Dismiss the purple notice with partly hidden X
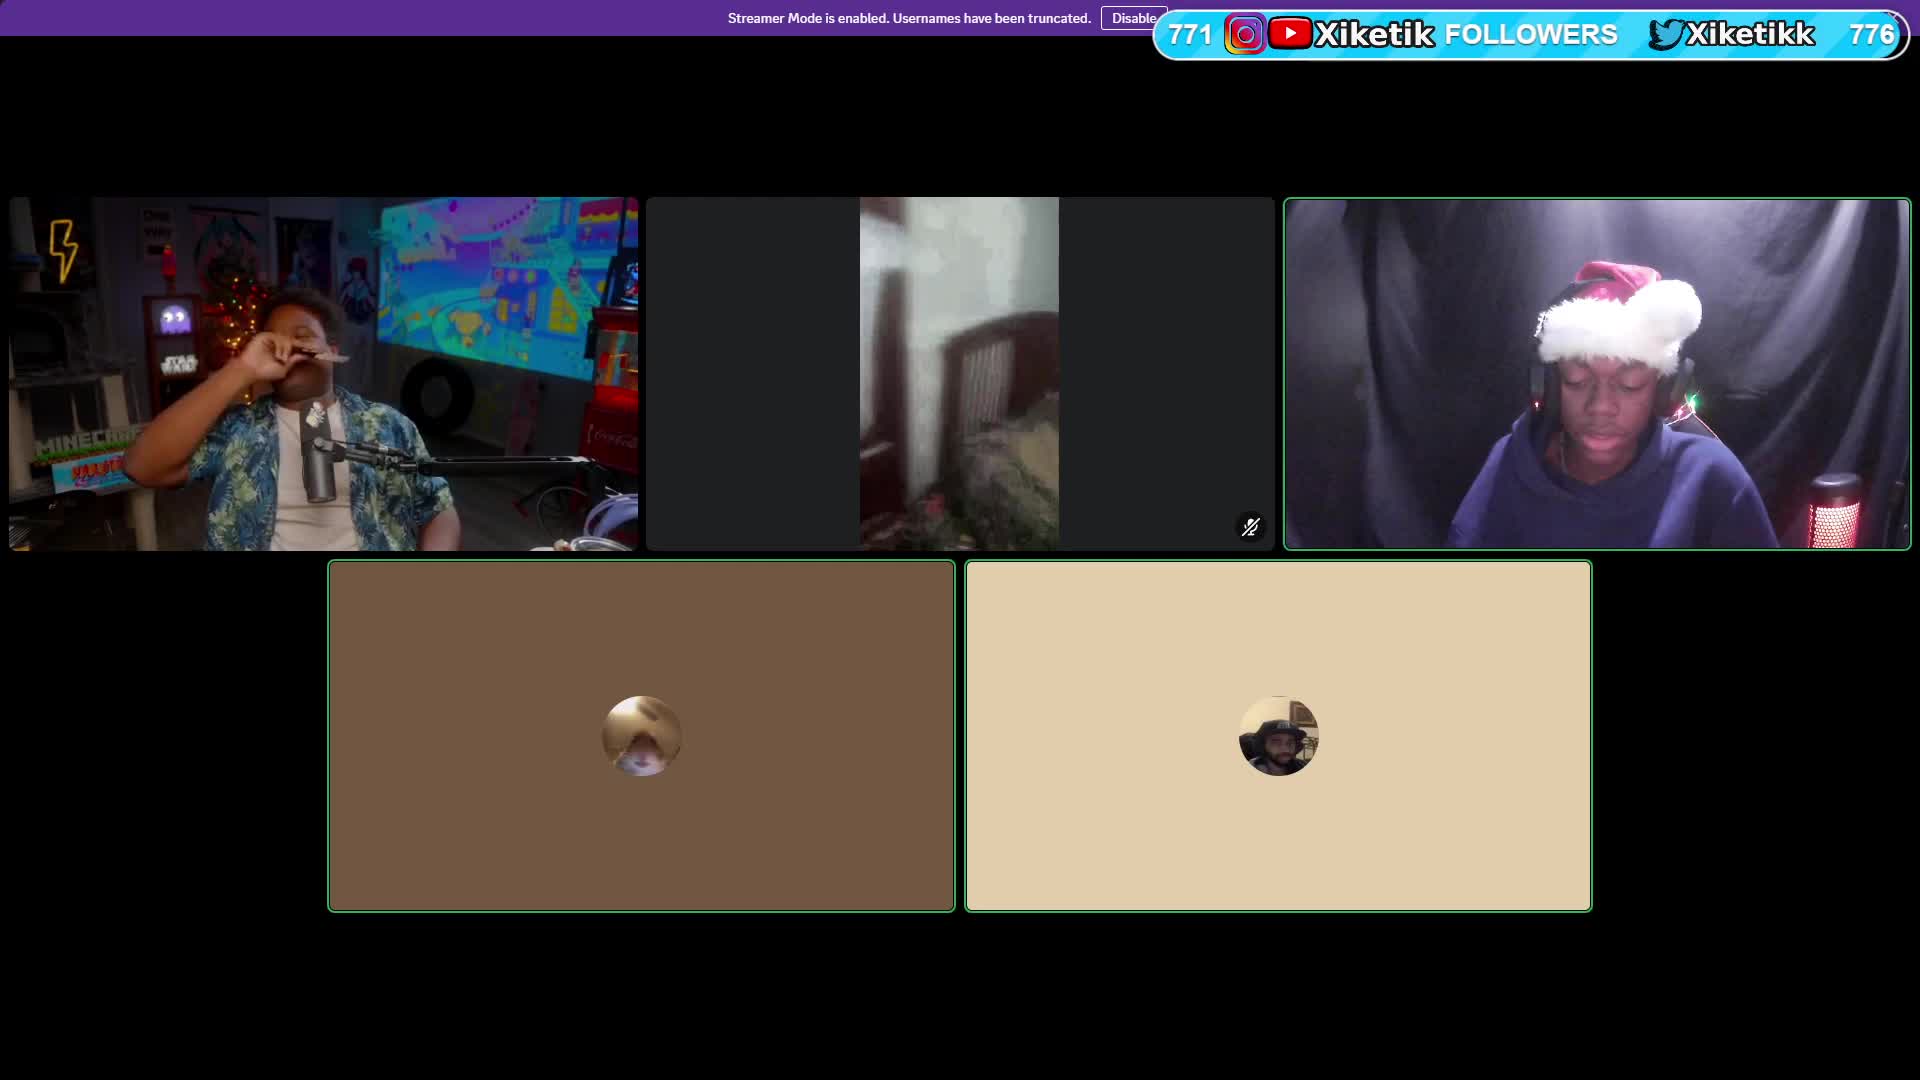 (1893, 14)
